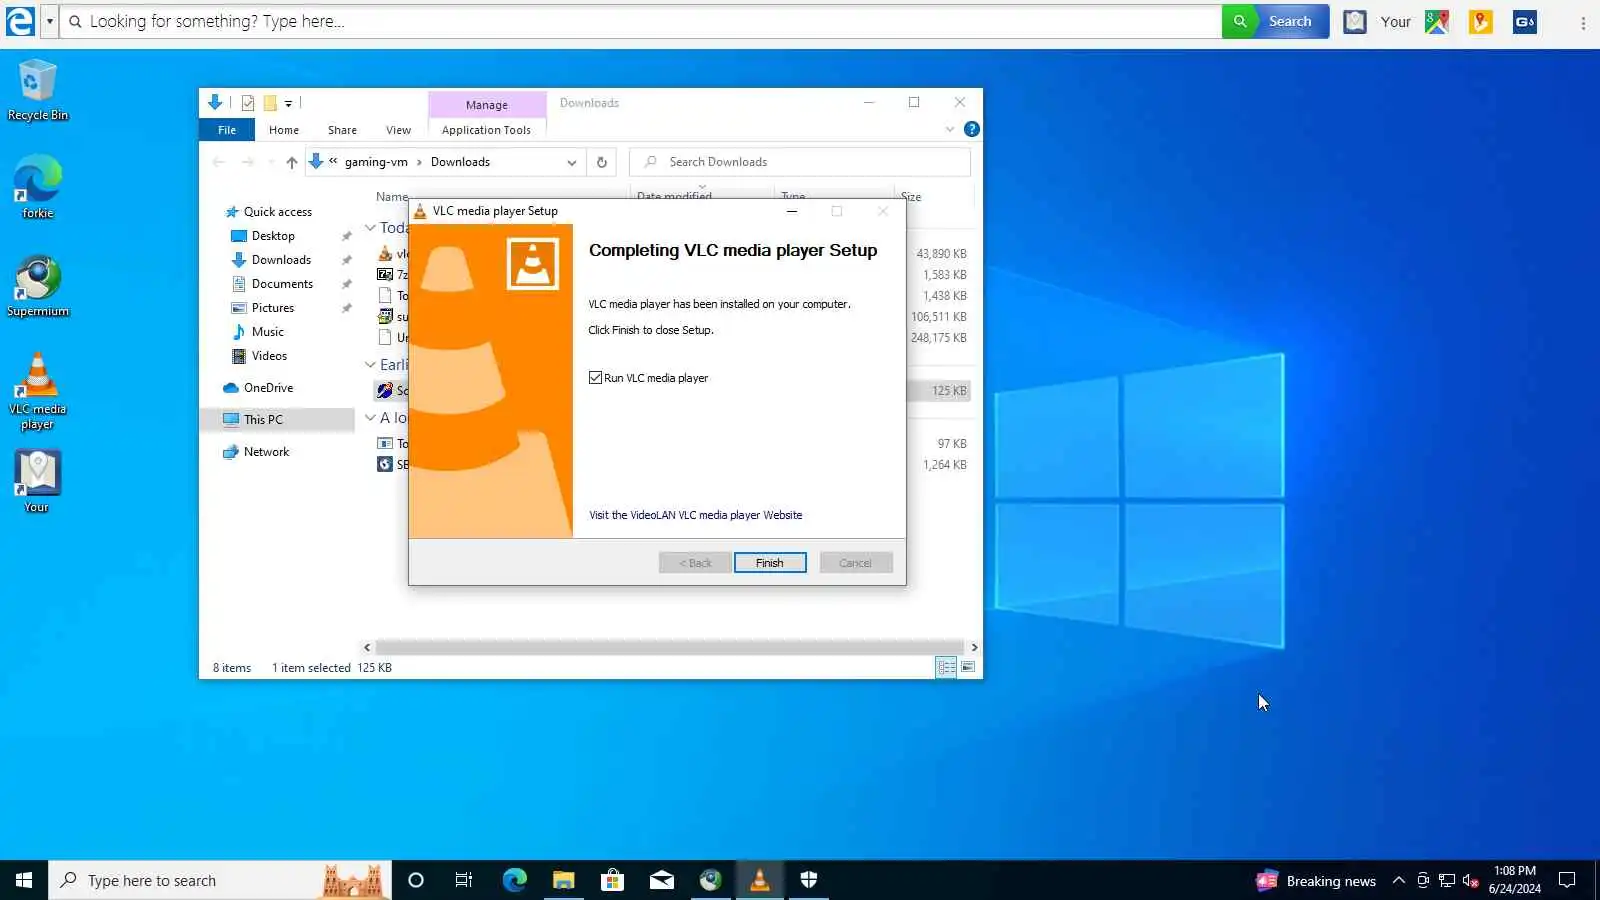The height and width of the screenshot is (900, 1600).
Task: Open dropdown arrow beside browser logo
Action: (x=49, y=21)
